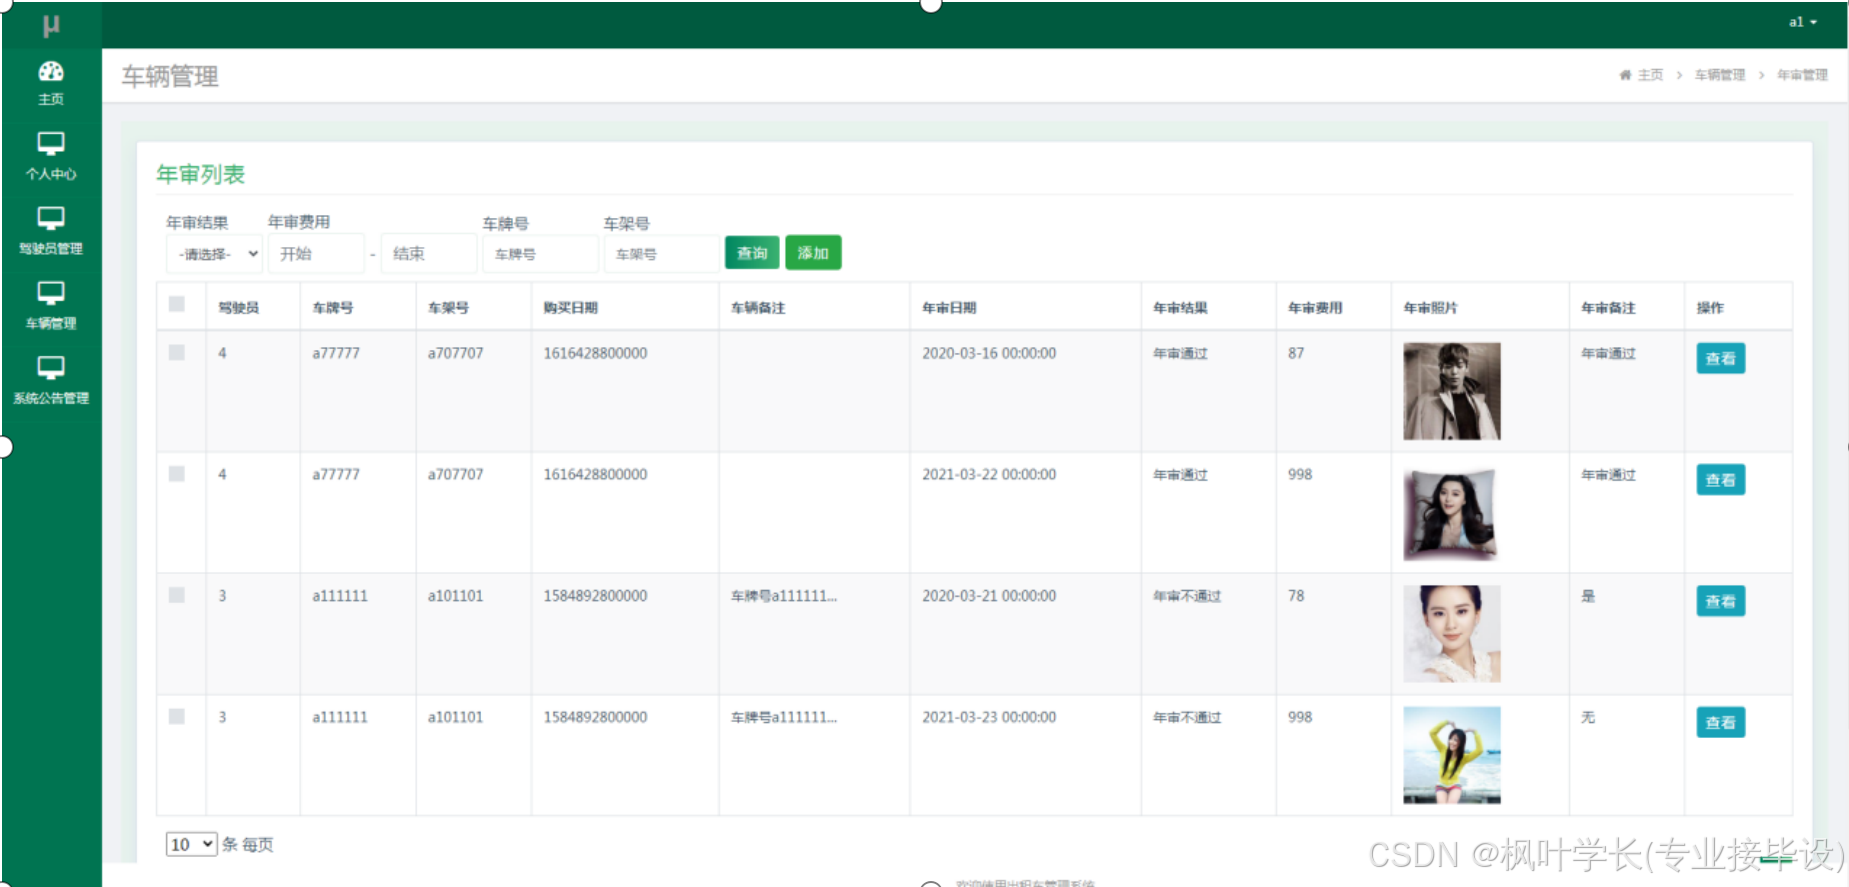Open the 10 条每页 page size dropdown
This screenshot has width=1849, height=887.
[x=191, y=844]
